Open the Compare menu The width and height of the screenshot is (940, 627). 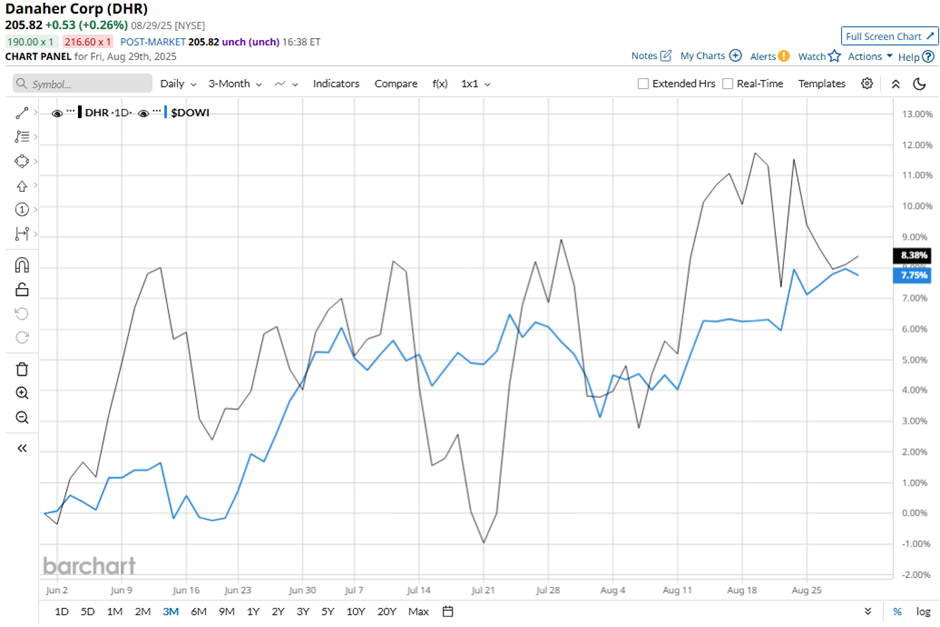point(396,84)
